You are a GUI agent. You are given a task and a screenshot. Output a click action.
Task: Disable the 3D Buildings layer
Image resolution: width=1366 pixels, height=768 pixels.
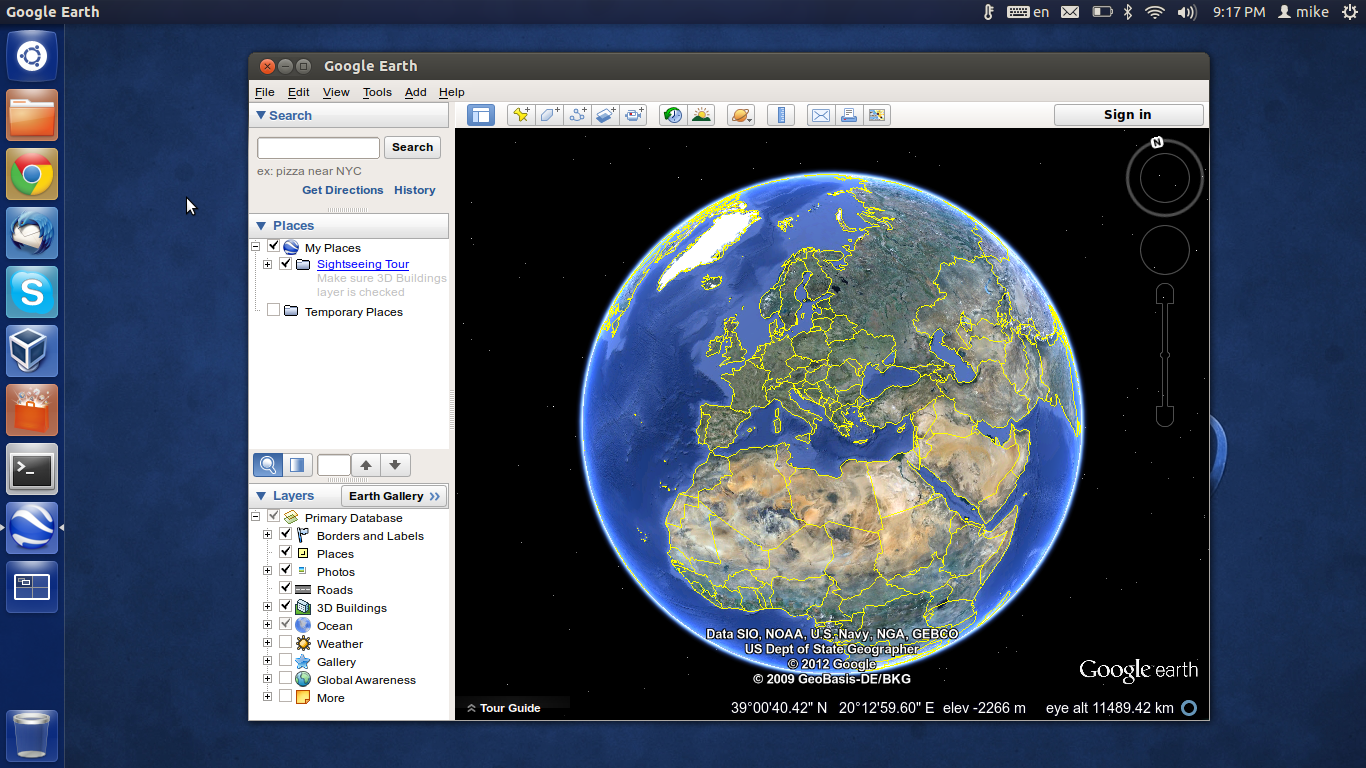click(286, 606)
